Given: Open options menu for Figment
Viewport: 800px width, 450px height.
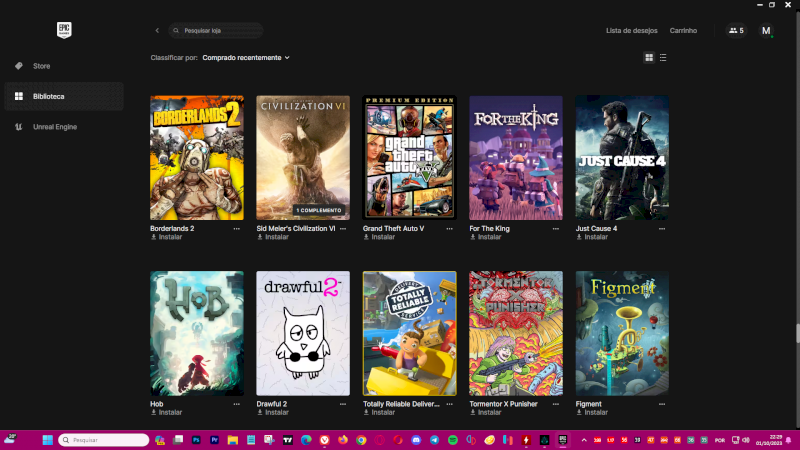Looking at the screenshot, I should tap(662, 404).
